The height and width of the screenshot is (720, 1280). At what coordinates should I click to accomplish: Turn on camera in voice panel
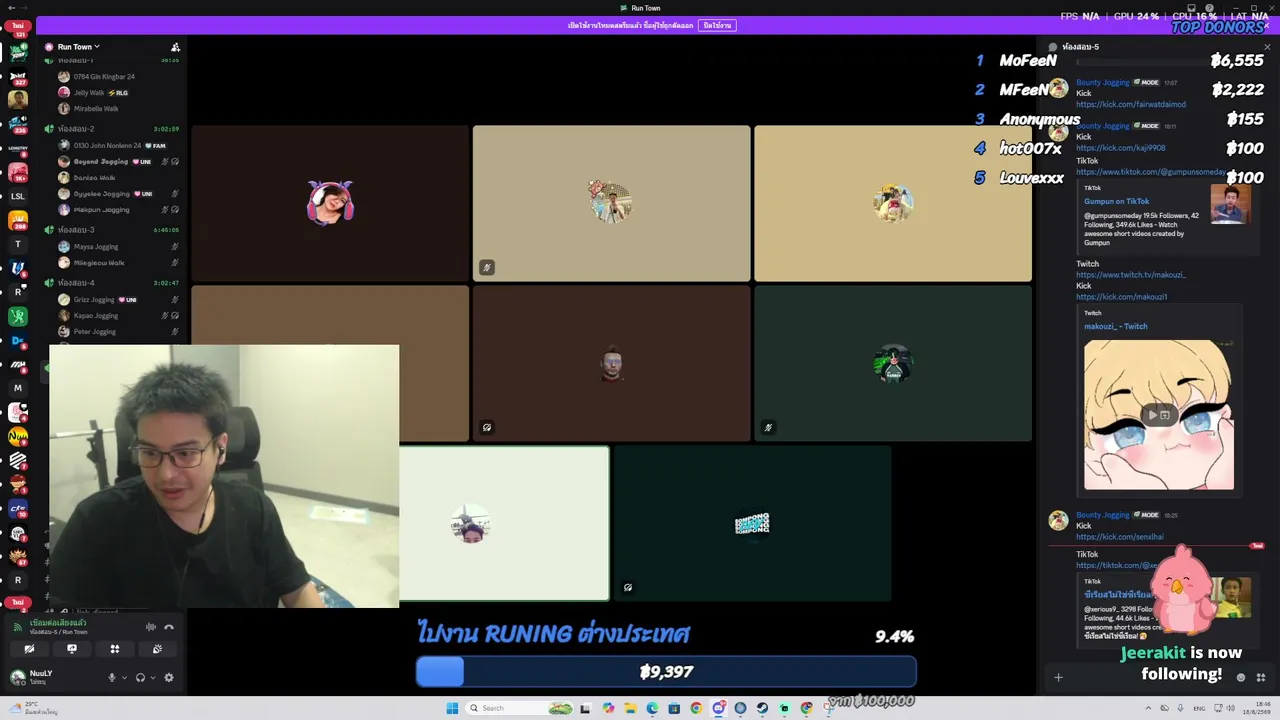point(29,649)
